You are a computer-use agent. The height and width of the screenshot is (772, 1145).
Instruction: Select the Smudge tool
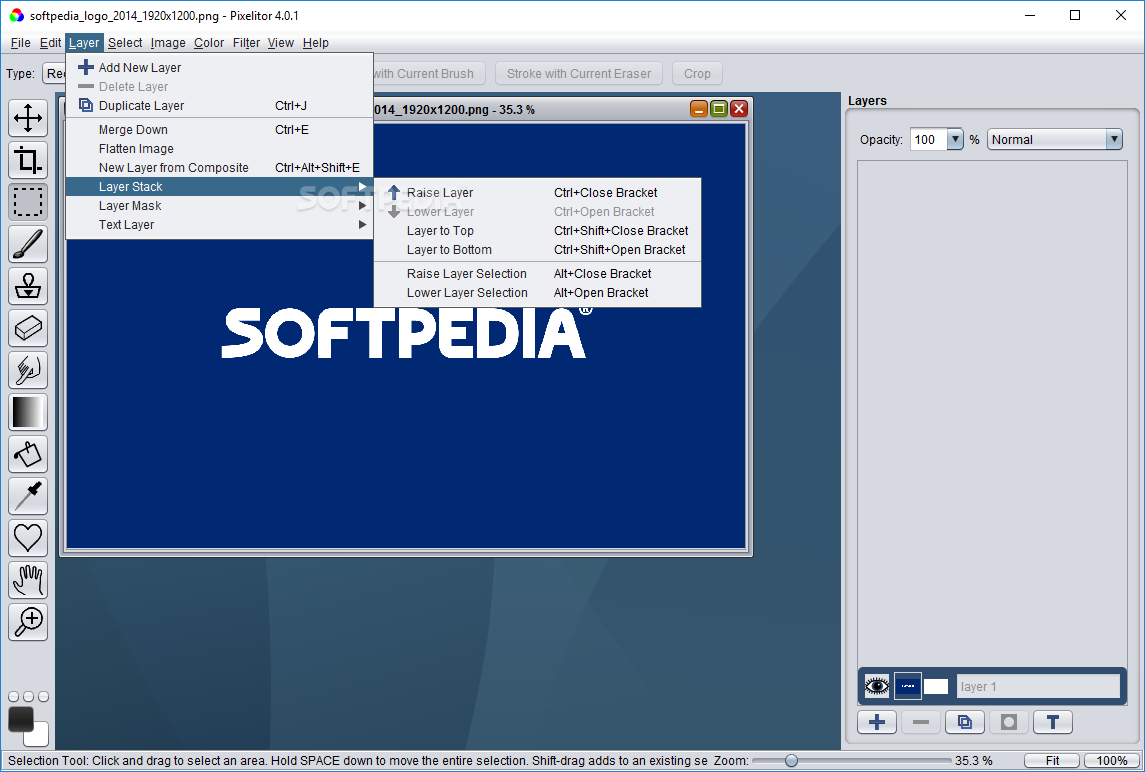click(x=28, y=370)
